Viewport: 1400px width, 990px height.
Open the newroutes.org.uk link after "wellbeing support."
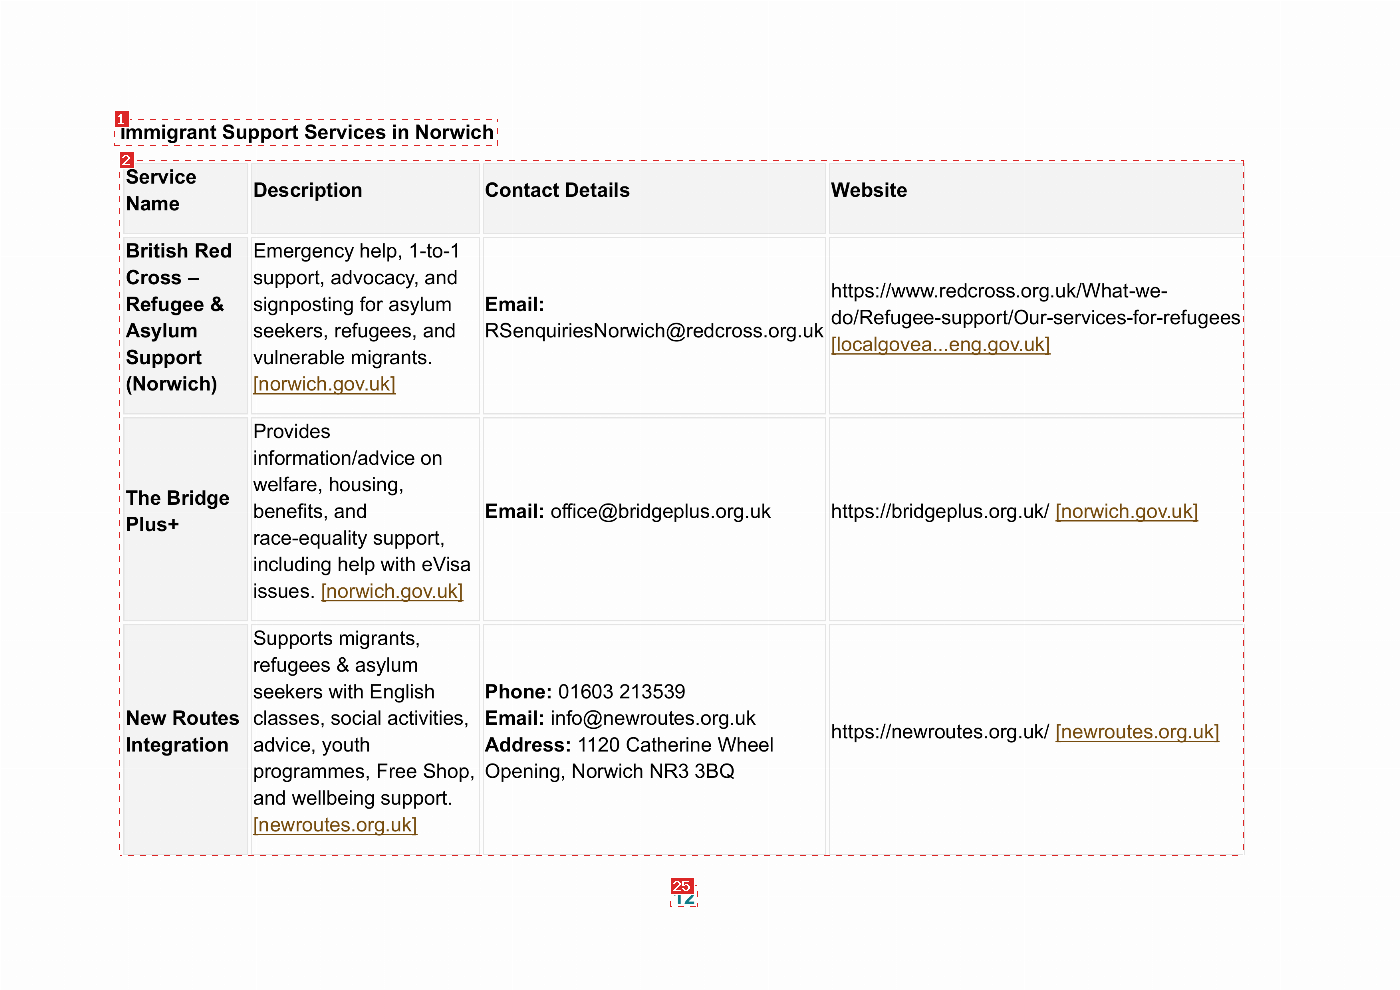point(335,825)
